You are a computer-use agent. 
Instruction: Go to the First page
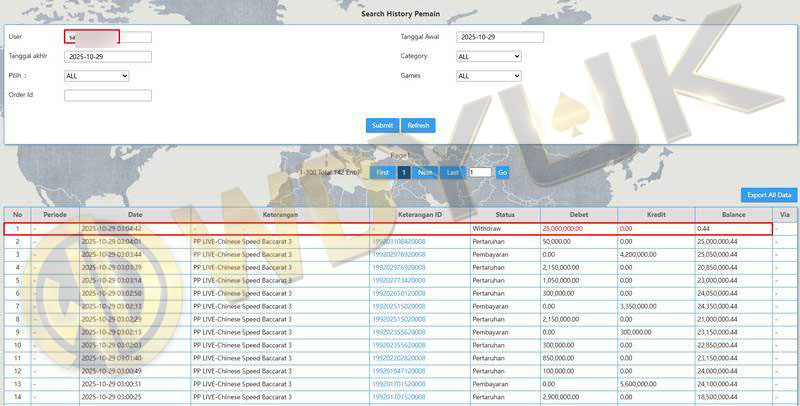pos(381,172)
